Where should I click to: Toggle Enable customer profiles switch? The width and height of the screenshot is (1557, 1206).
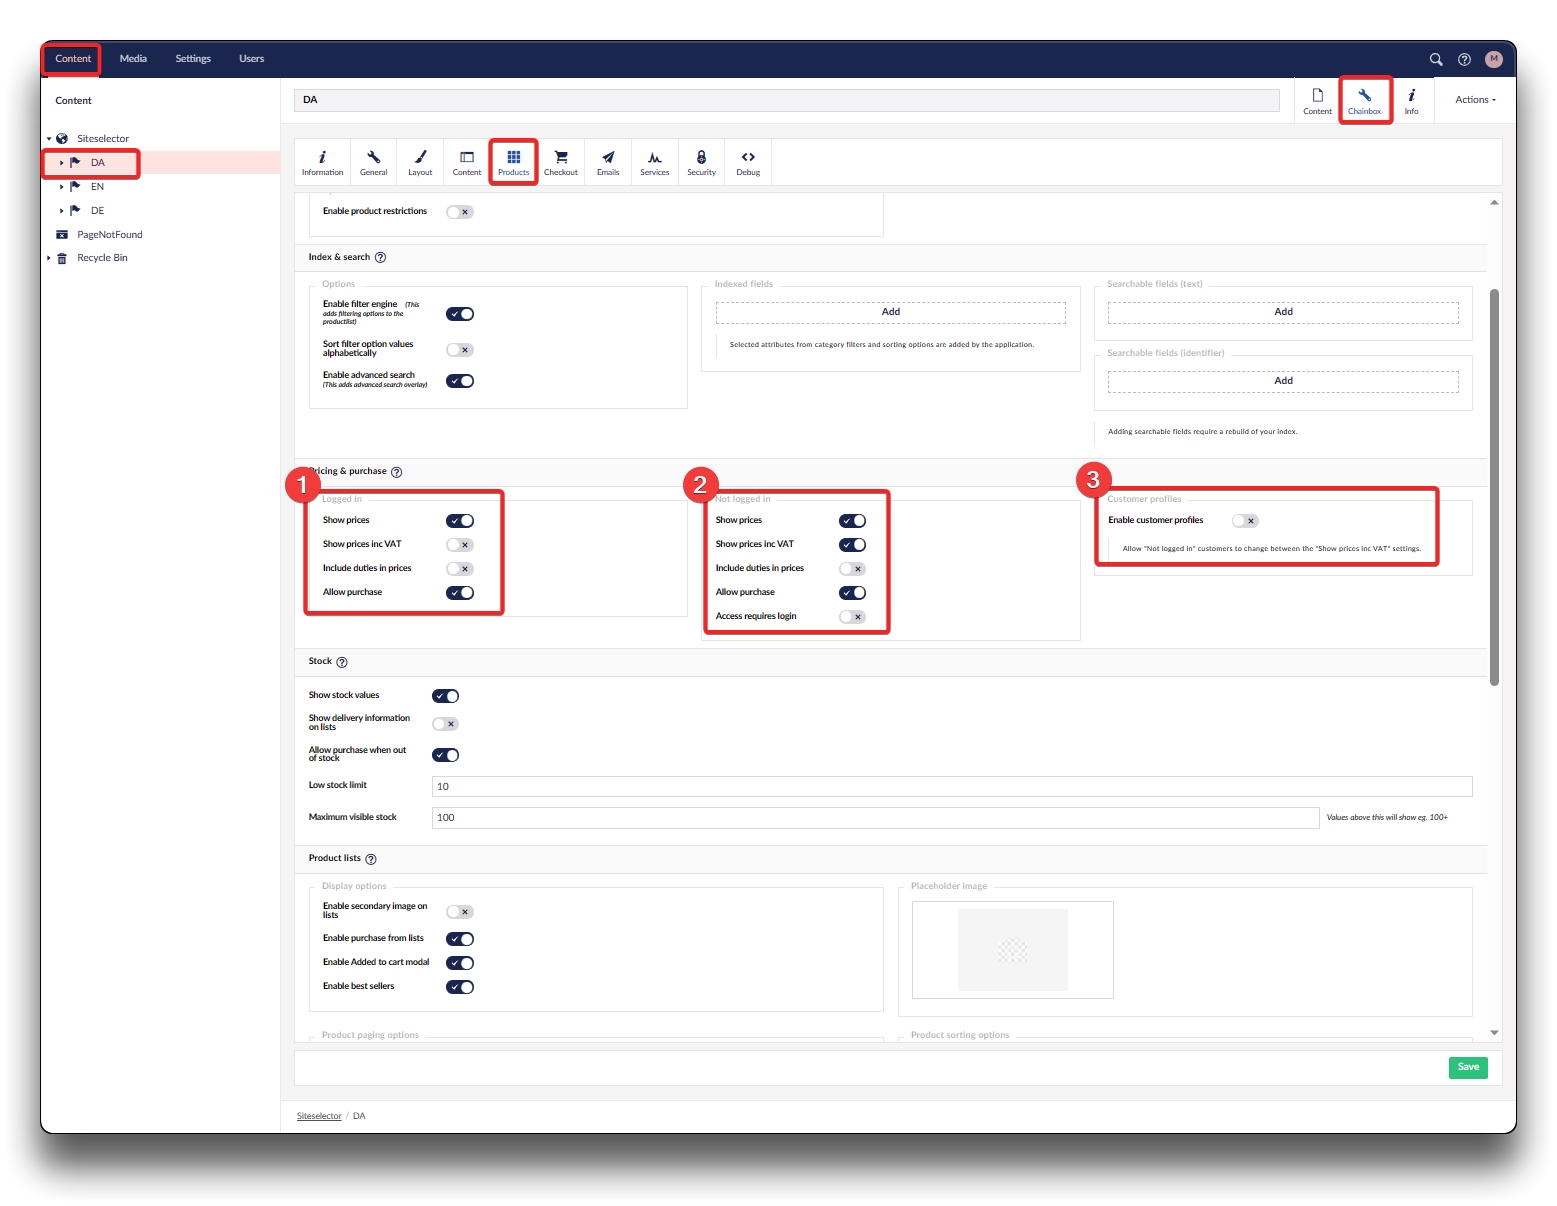[x=1245, y=521]
